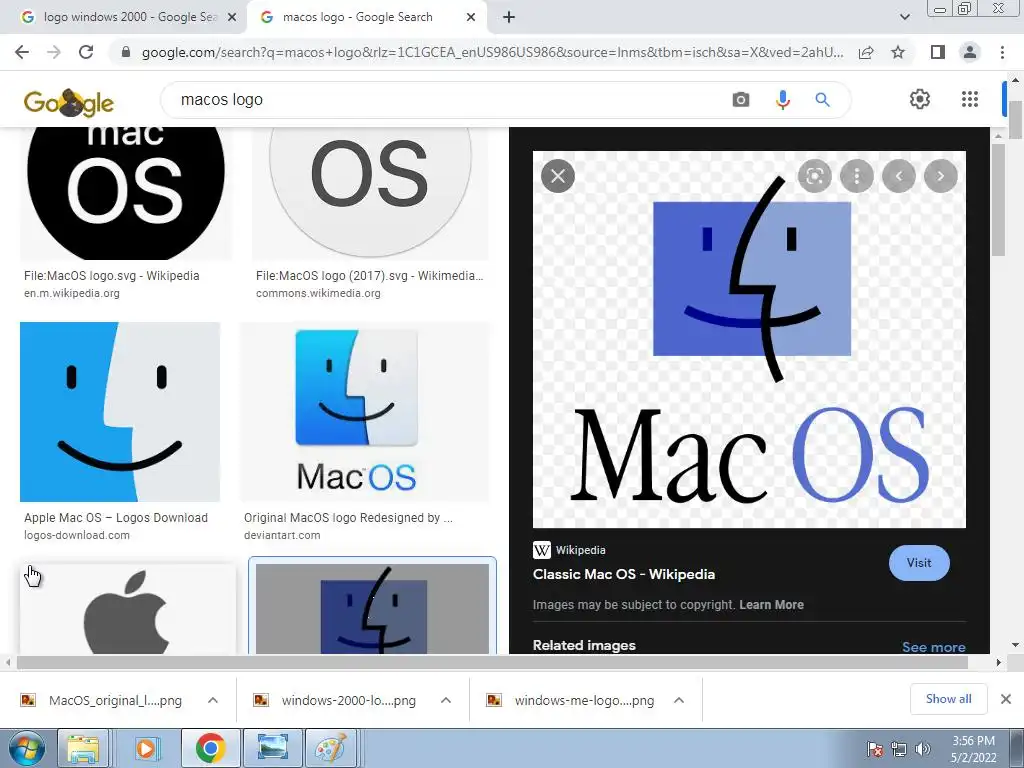Open preview image more options dots
The width and height of the screenshot is (1024, 768).
click(856, 176)
